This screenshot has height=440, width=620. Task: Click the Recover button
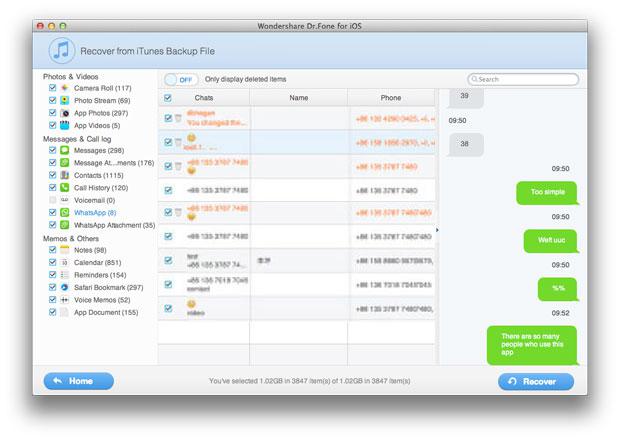coord(536,381)
